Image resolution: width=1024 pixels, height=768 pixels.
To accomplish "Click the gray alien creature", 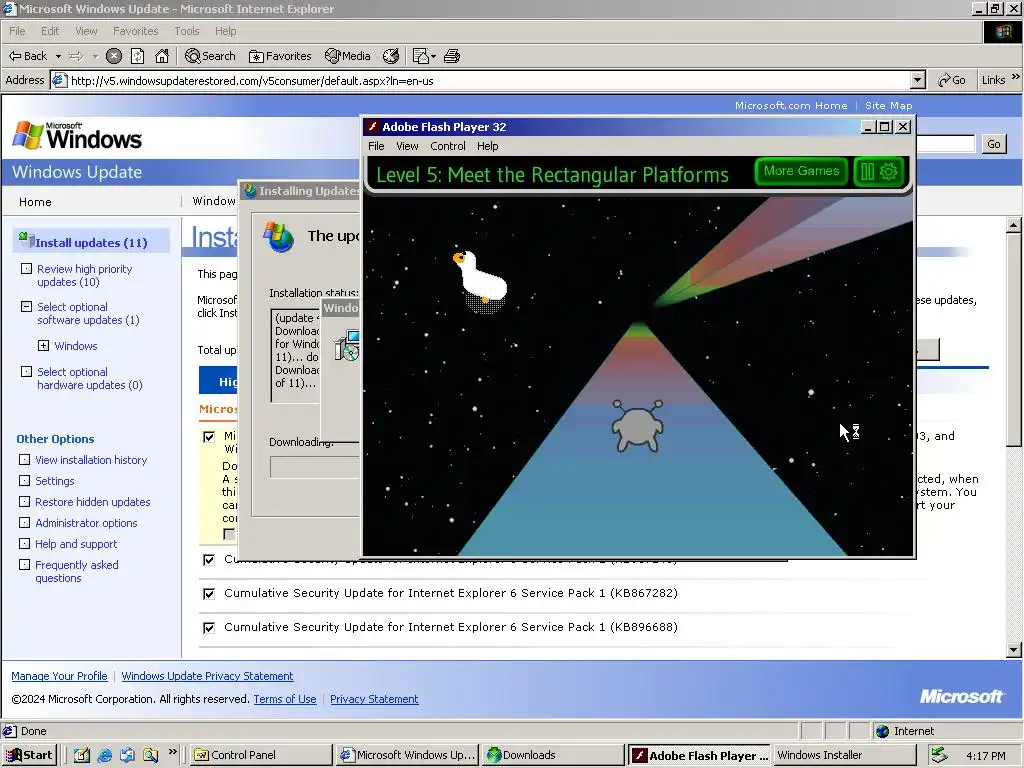I will (x=637, y=426).
